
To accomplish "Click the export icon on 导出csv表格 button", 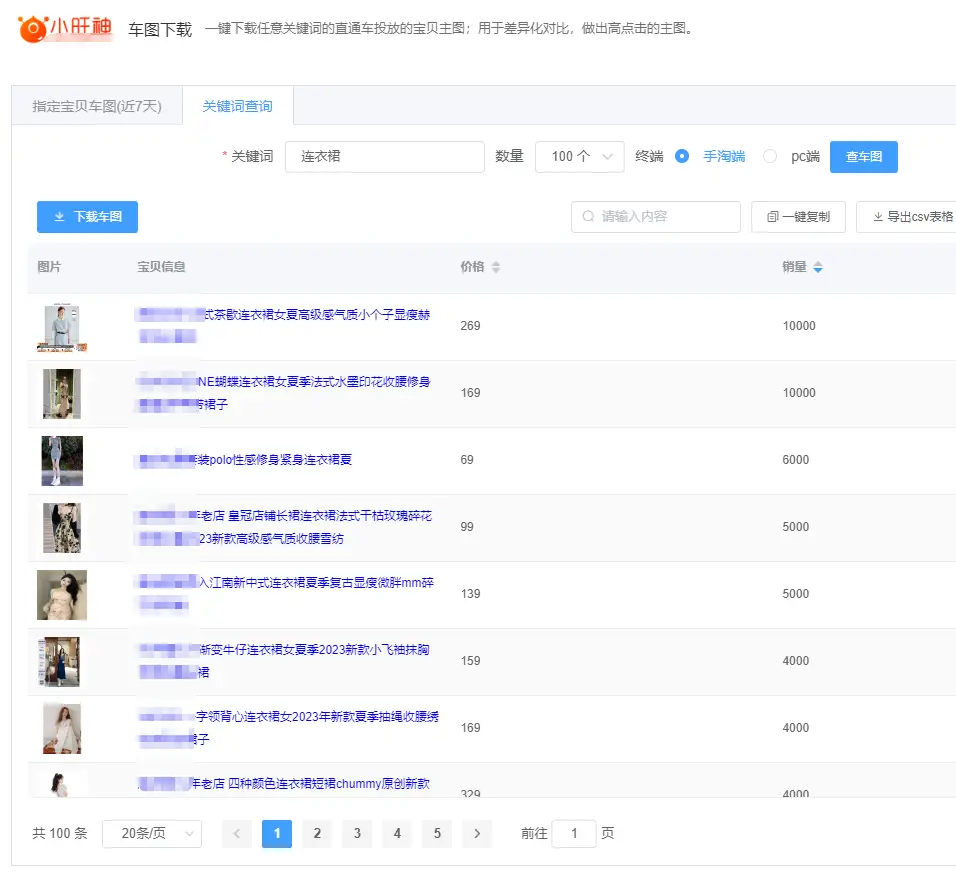I will click(x=879, y=217).
